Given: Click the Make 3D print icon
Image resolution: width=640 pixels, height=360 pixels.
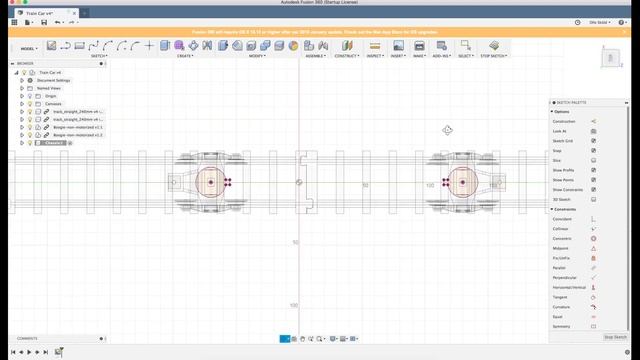Looking at the screenshot, I should (419, 46).
